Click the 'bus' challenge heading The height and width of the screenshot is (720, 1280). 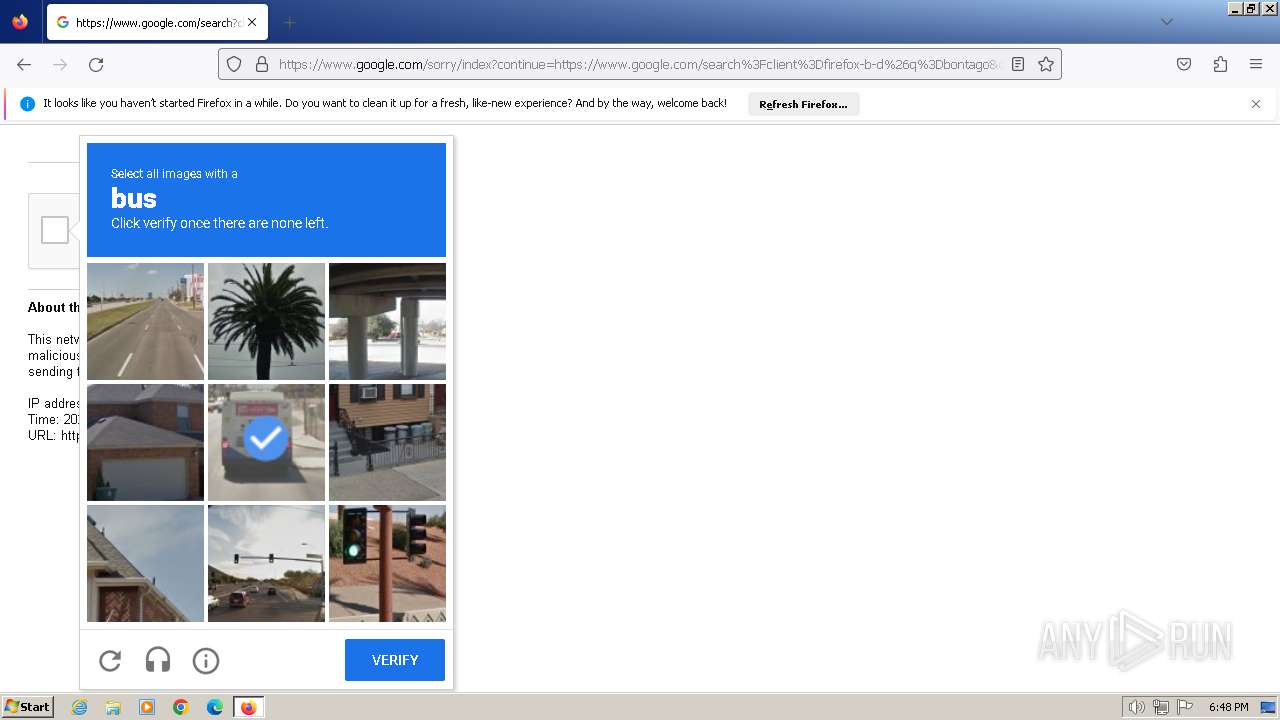[134, 198]
